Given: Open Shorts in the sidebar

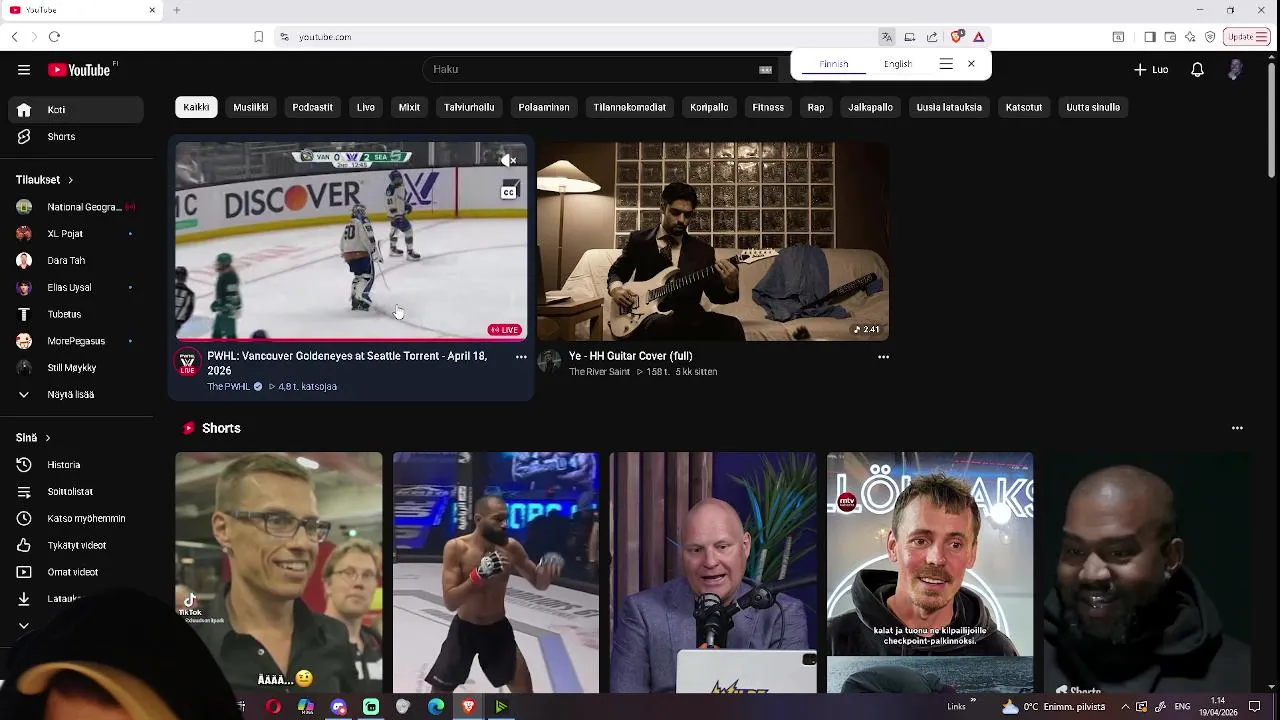Looking at the screenshot, I should 76,137.
